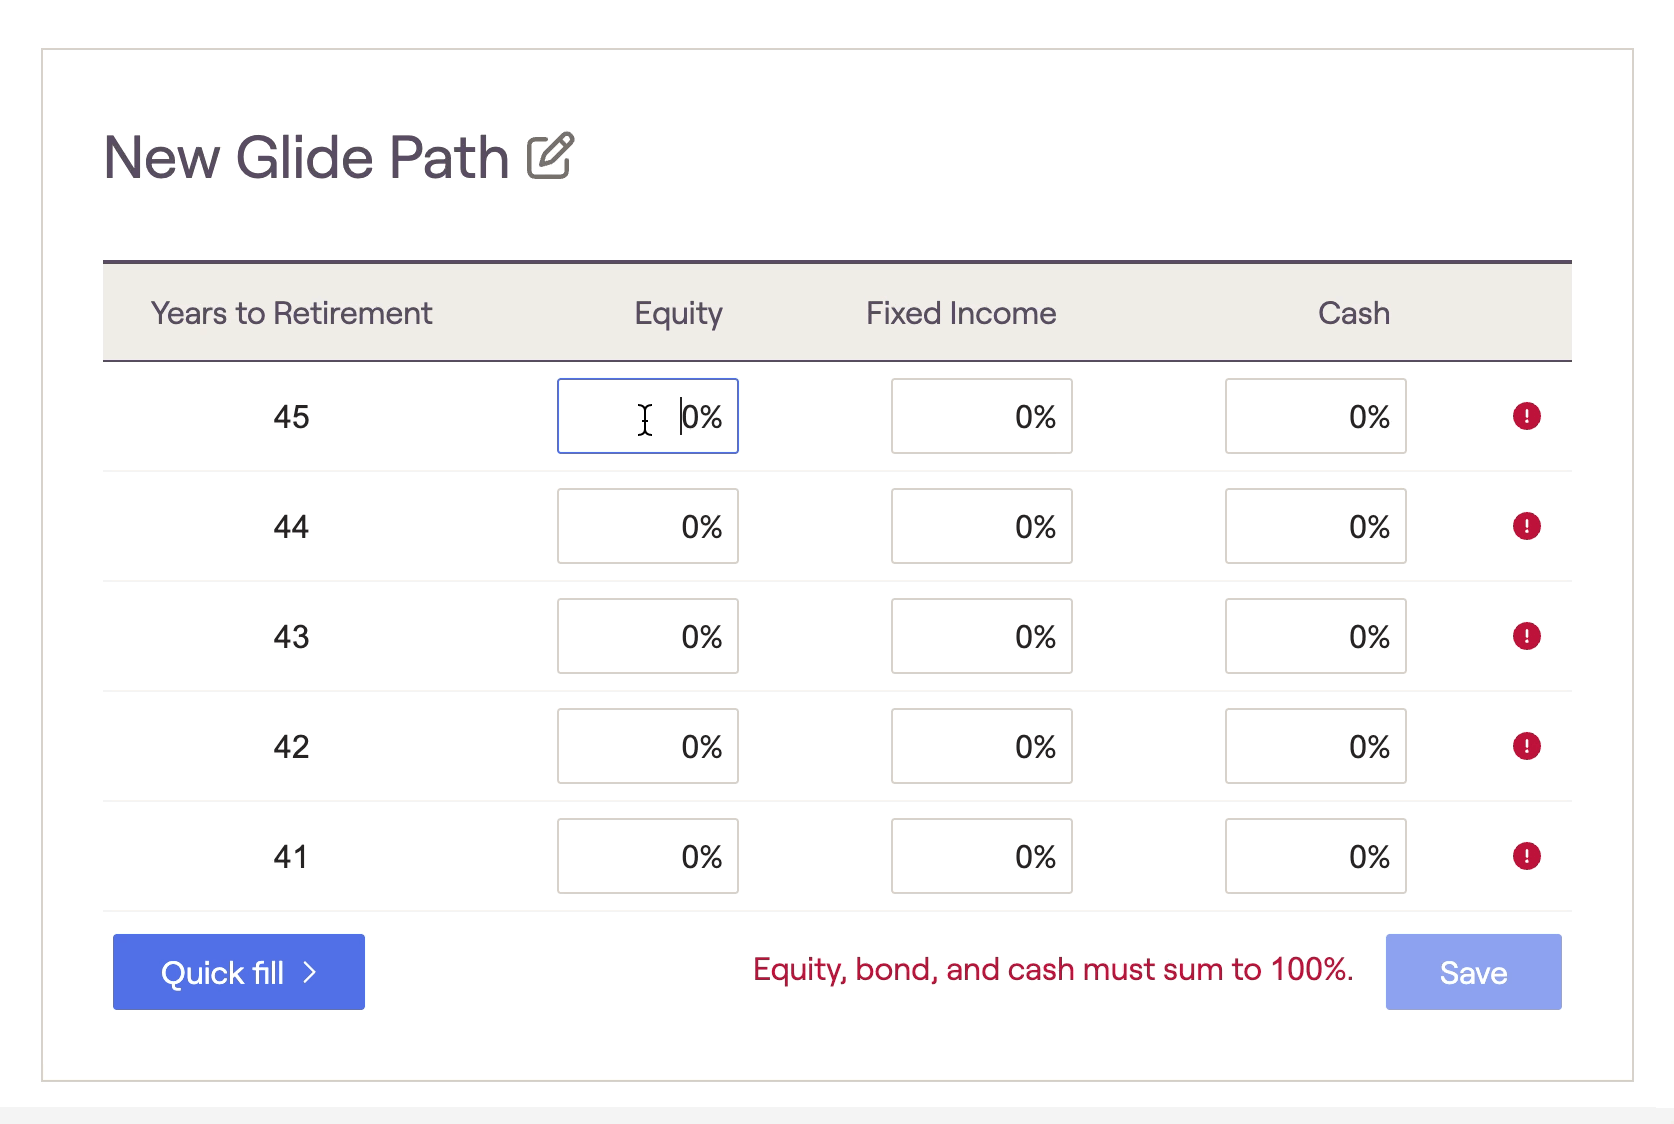Click the edit pencil icon beside New Glide Path
The height and width of the screenshot is (1124, 1674).
point(550,156)
